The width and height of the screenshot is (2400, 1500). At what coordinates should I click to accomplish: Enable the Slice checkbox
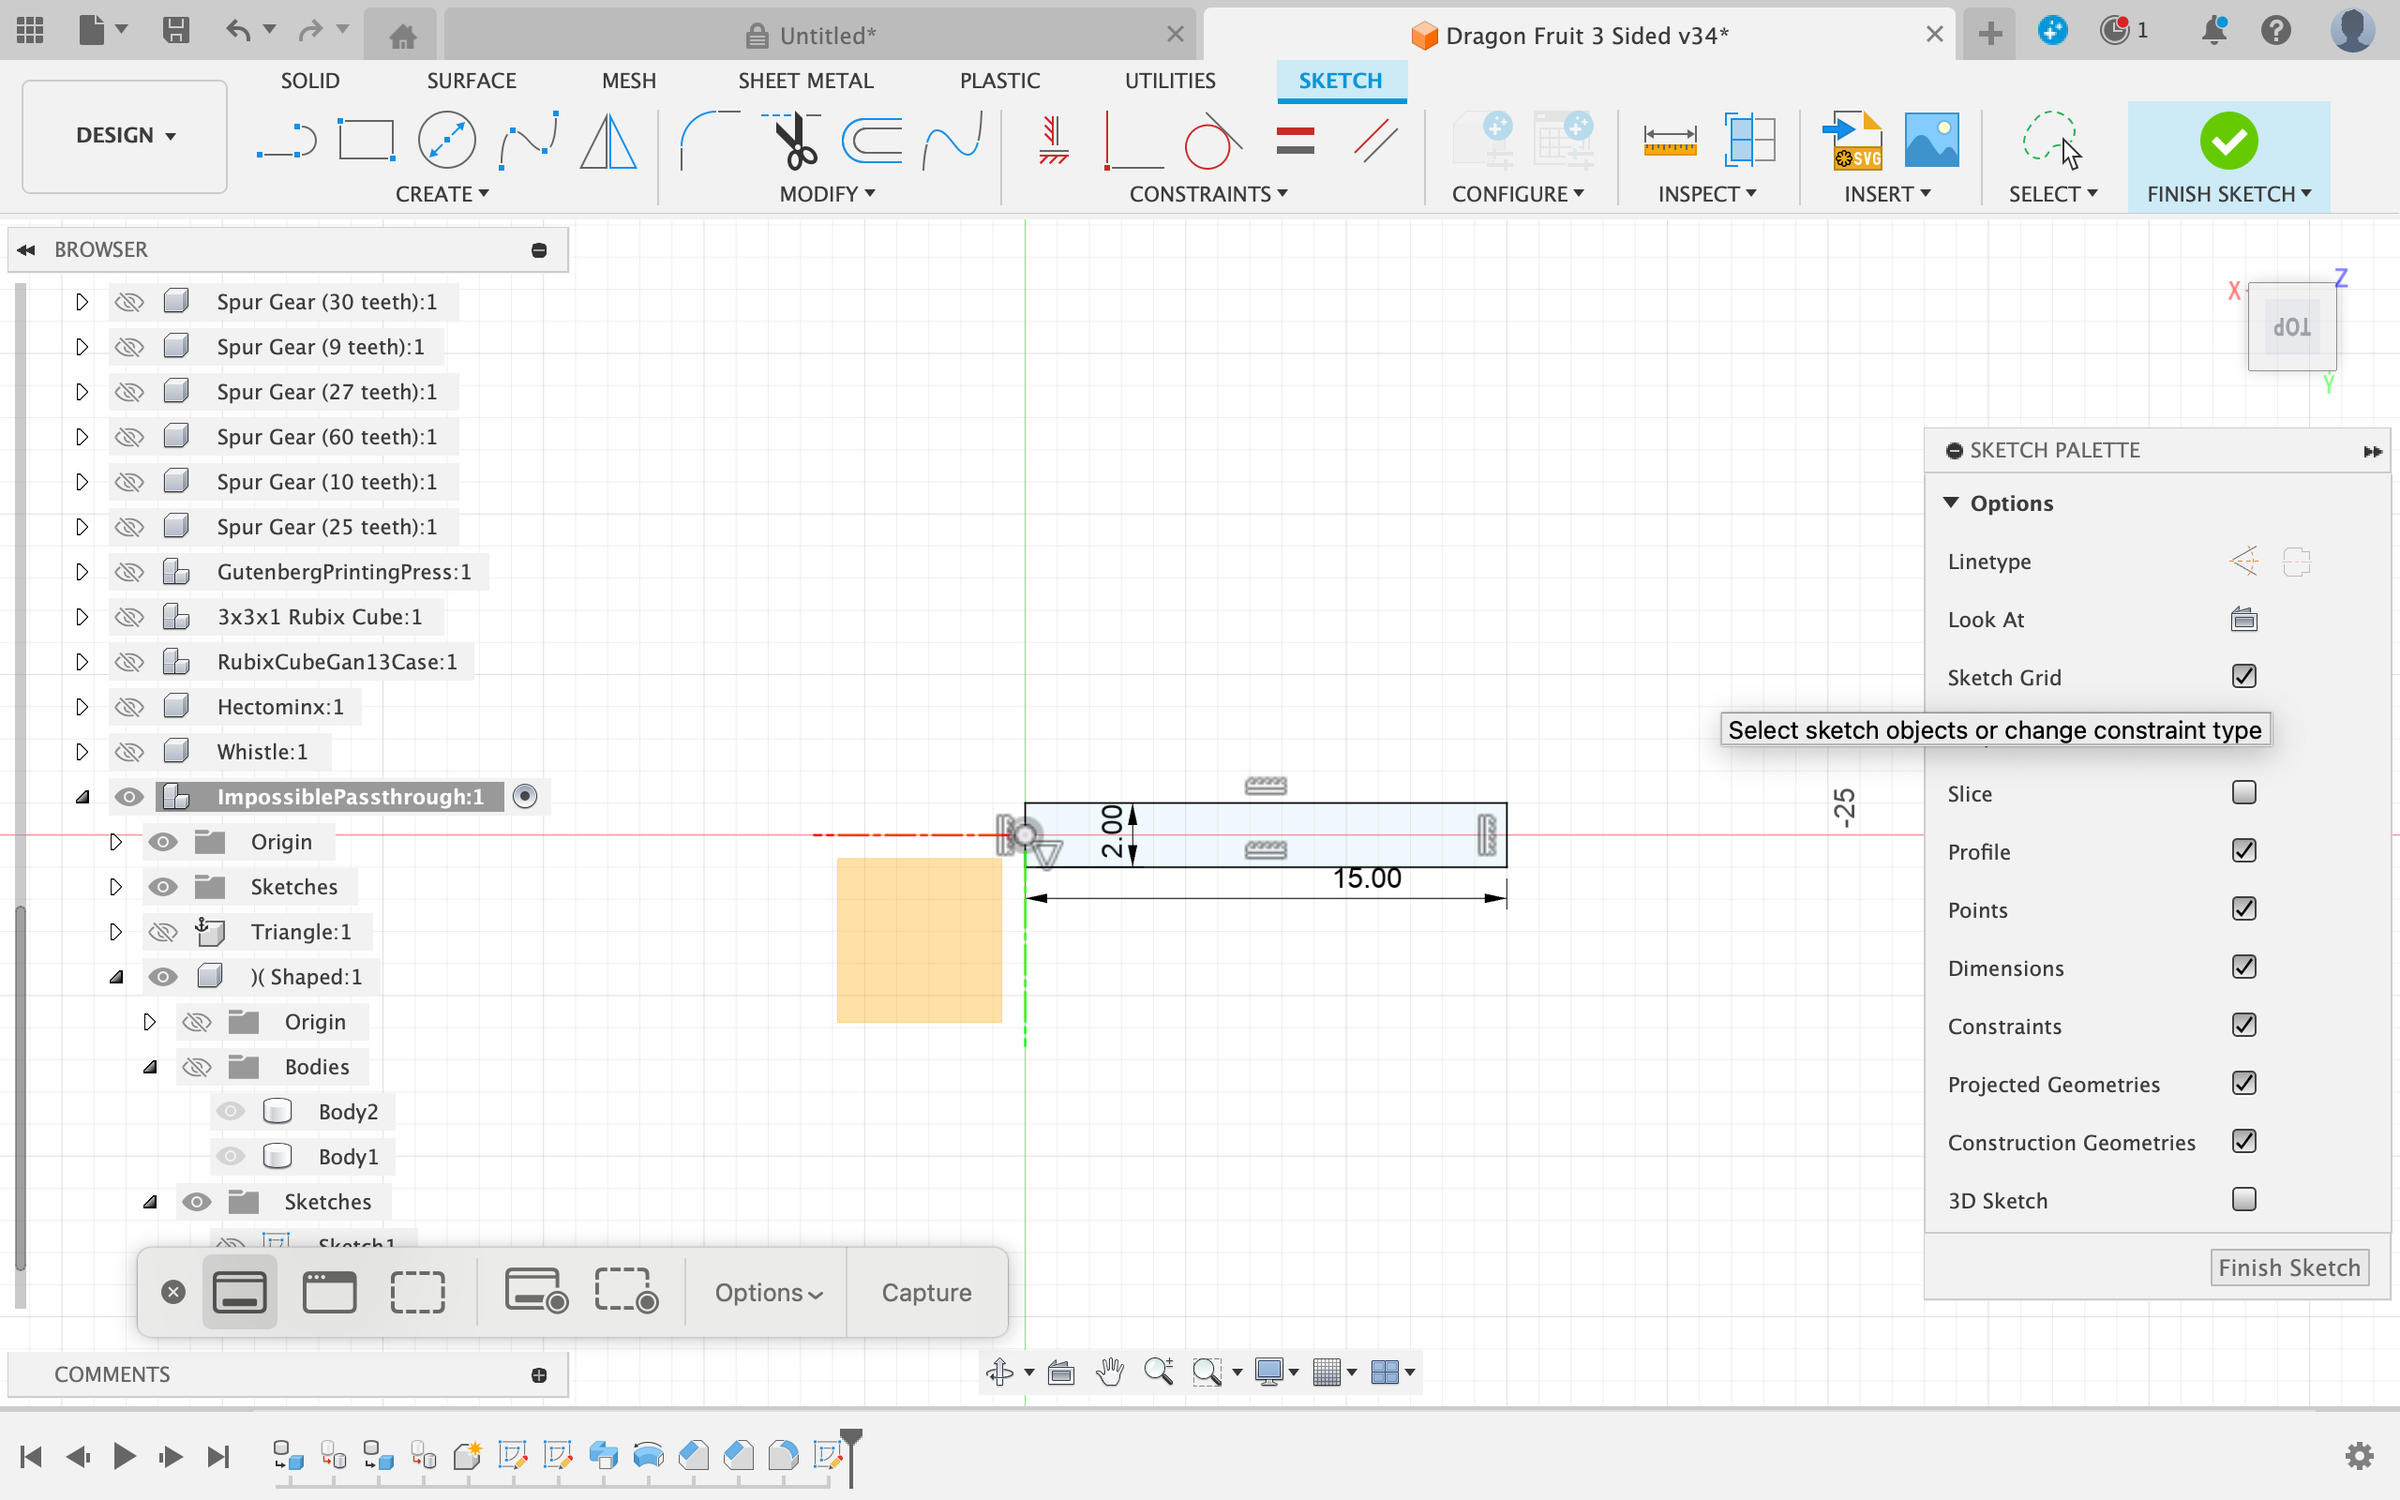(x=2244, y=793)
